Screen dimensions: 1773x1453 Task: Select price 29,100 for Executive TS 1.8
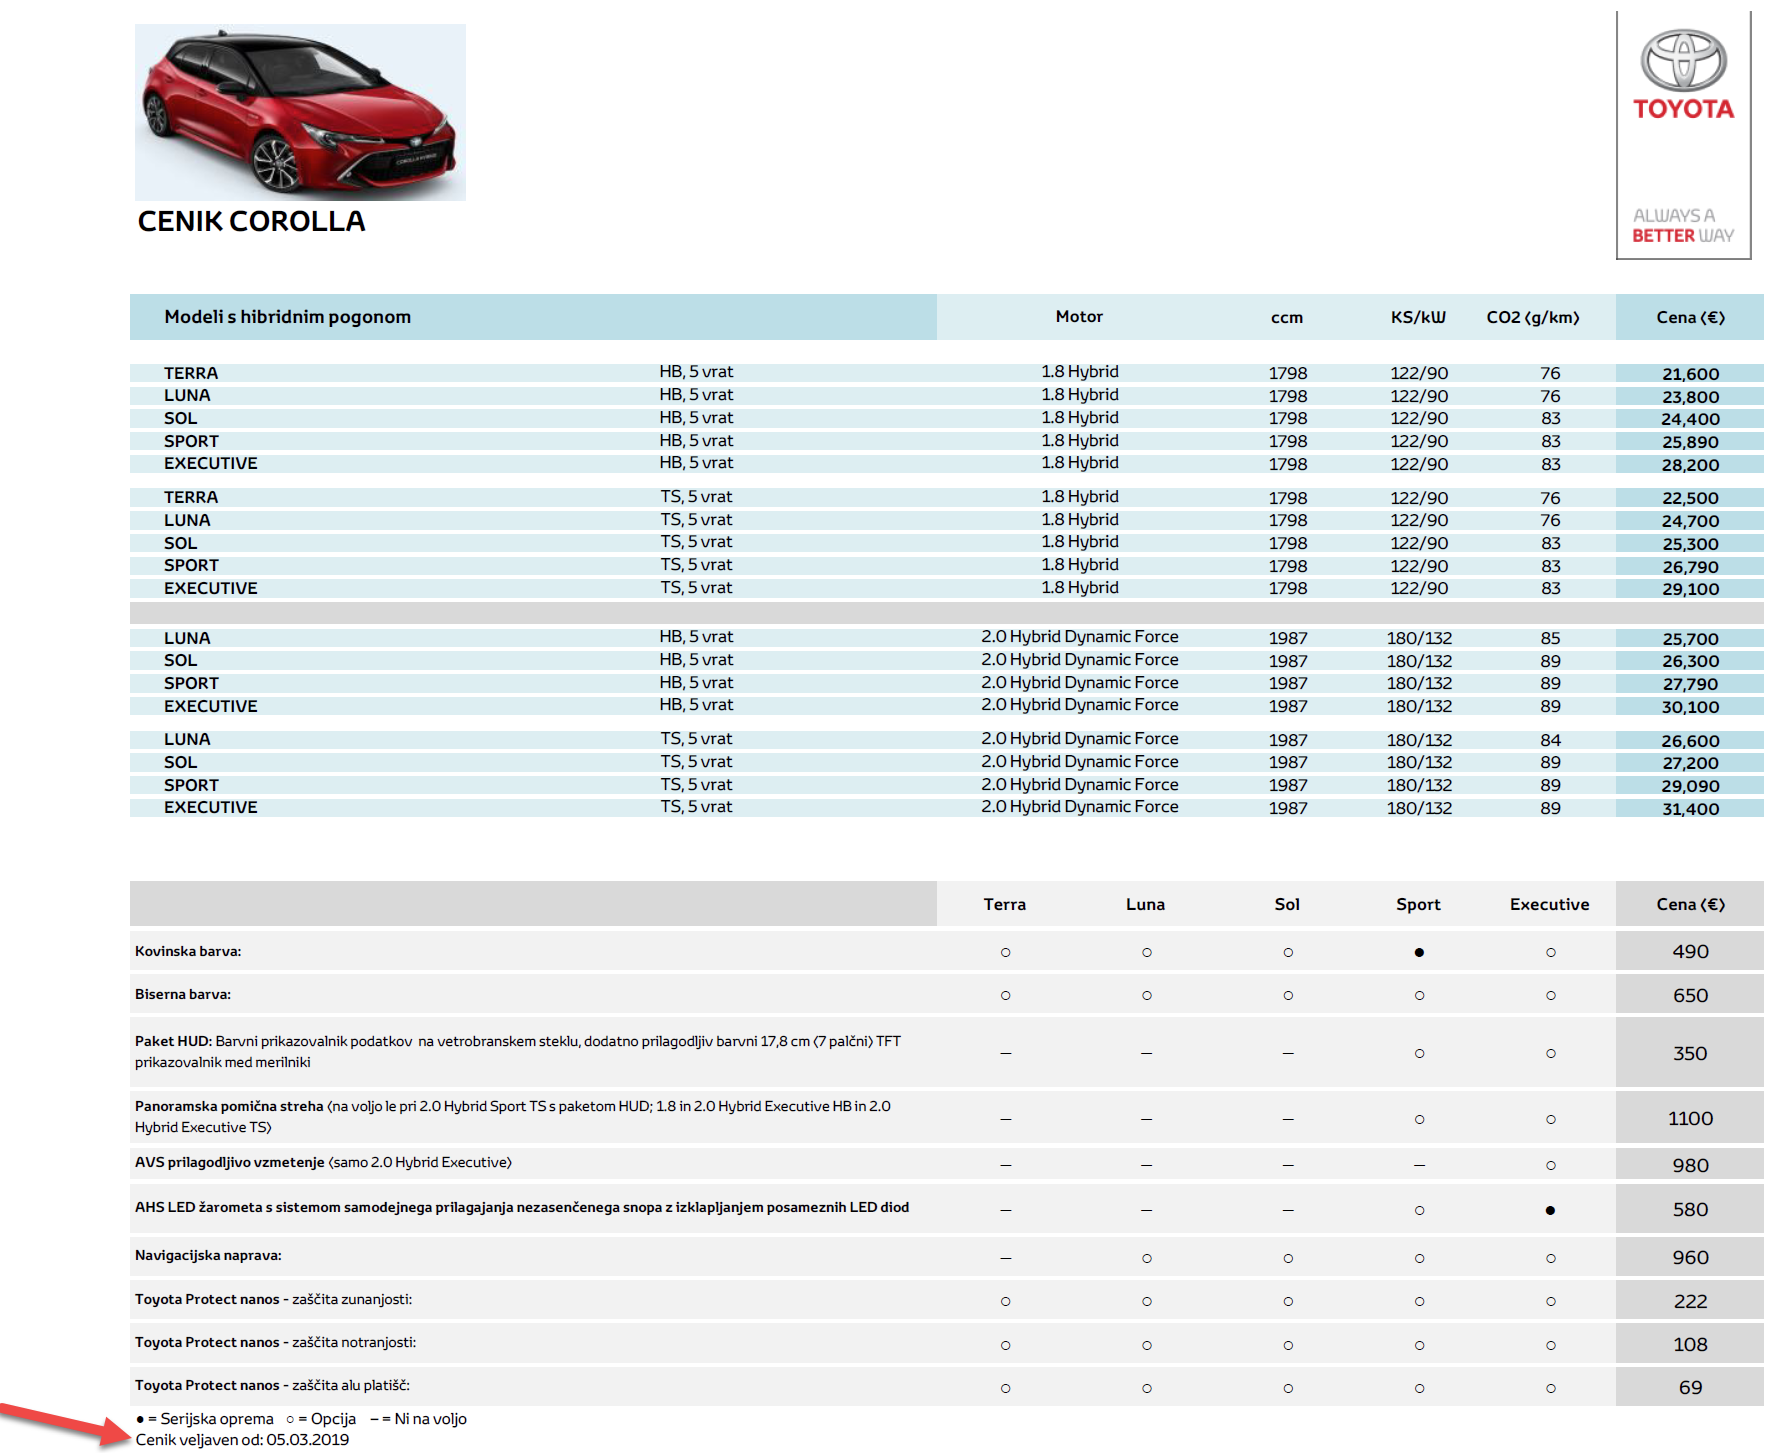click(x=1690, y=589)
